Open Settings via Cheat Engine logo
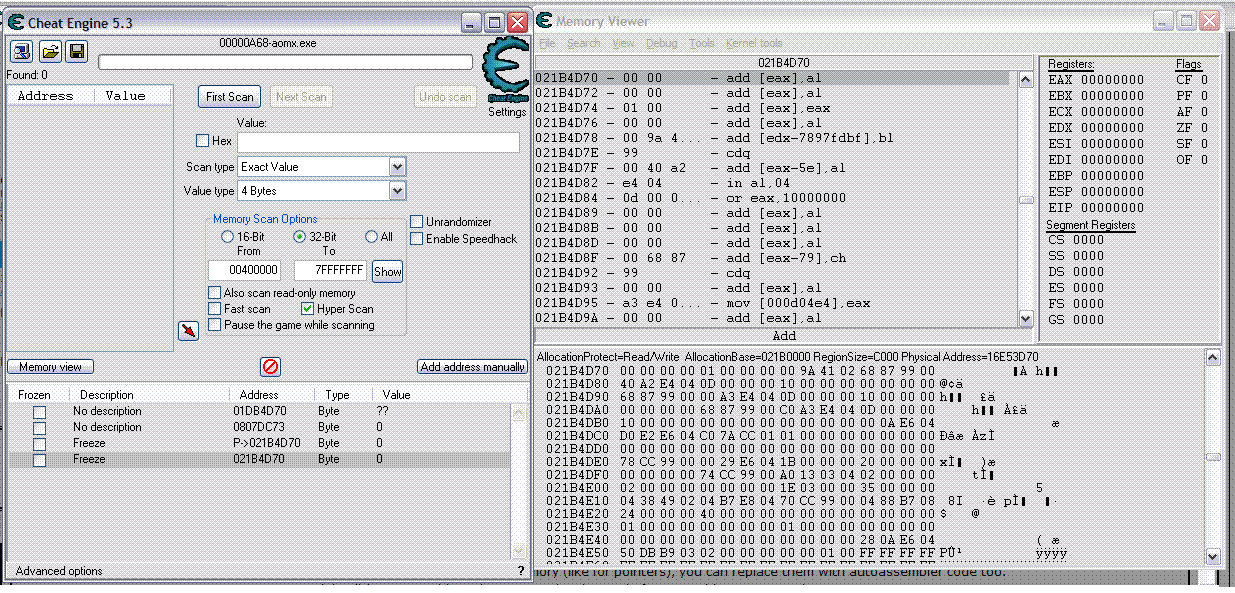This screenshot has height=593, width=1235. coord(505,75)
